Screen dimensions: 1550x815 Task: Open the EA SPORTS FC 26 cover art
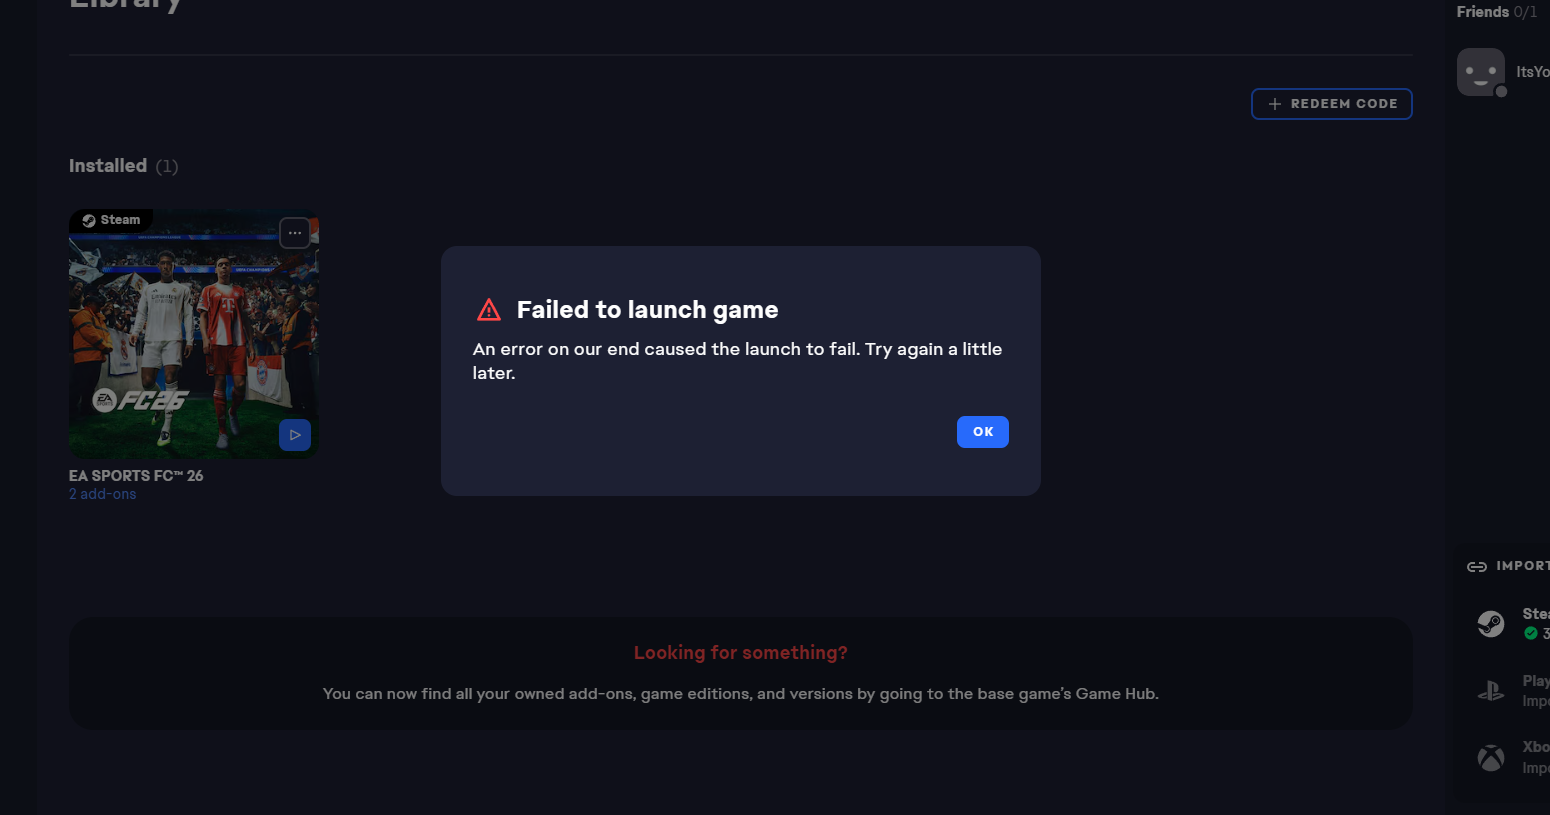point(193,340)
